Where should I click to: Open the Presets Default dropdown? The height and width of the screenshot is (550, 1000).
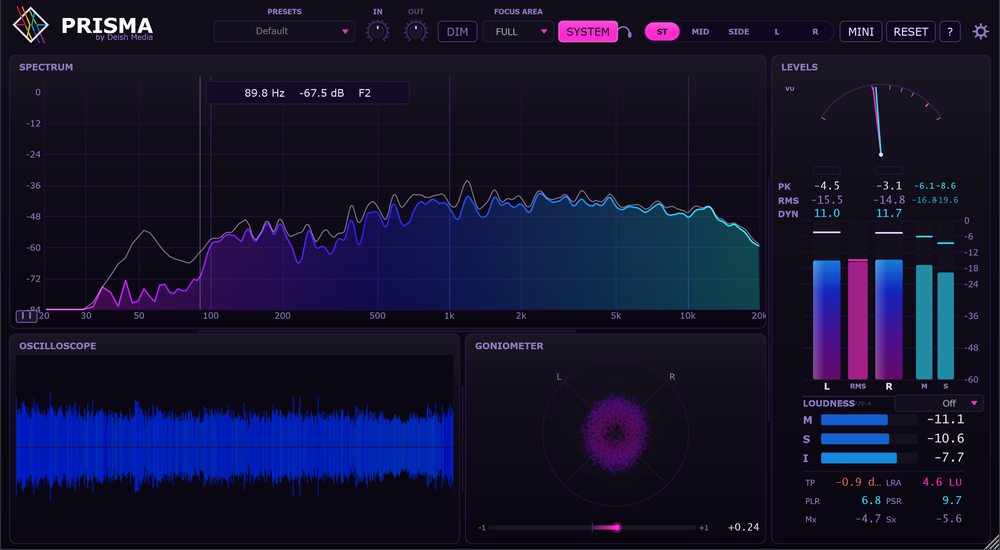[284, 31]
